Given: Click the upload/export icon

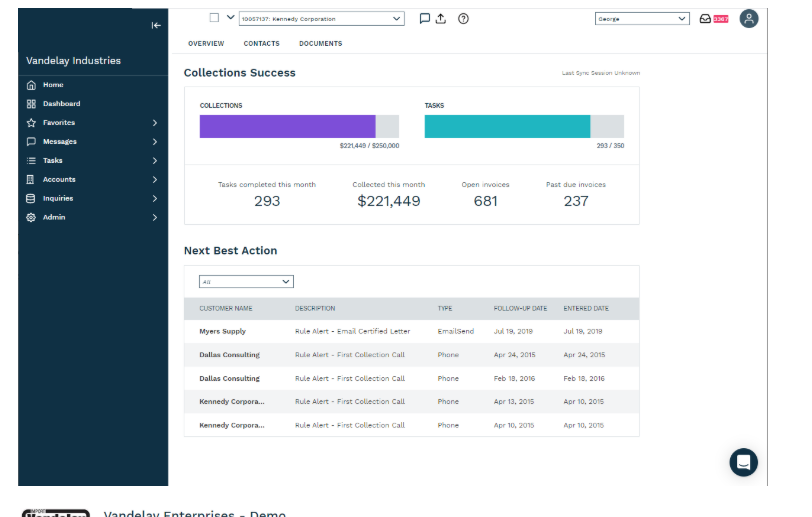Looking at the screenshot, I should [x=441, y=19].
